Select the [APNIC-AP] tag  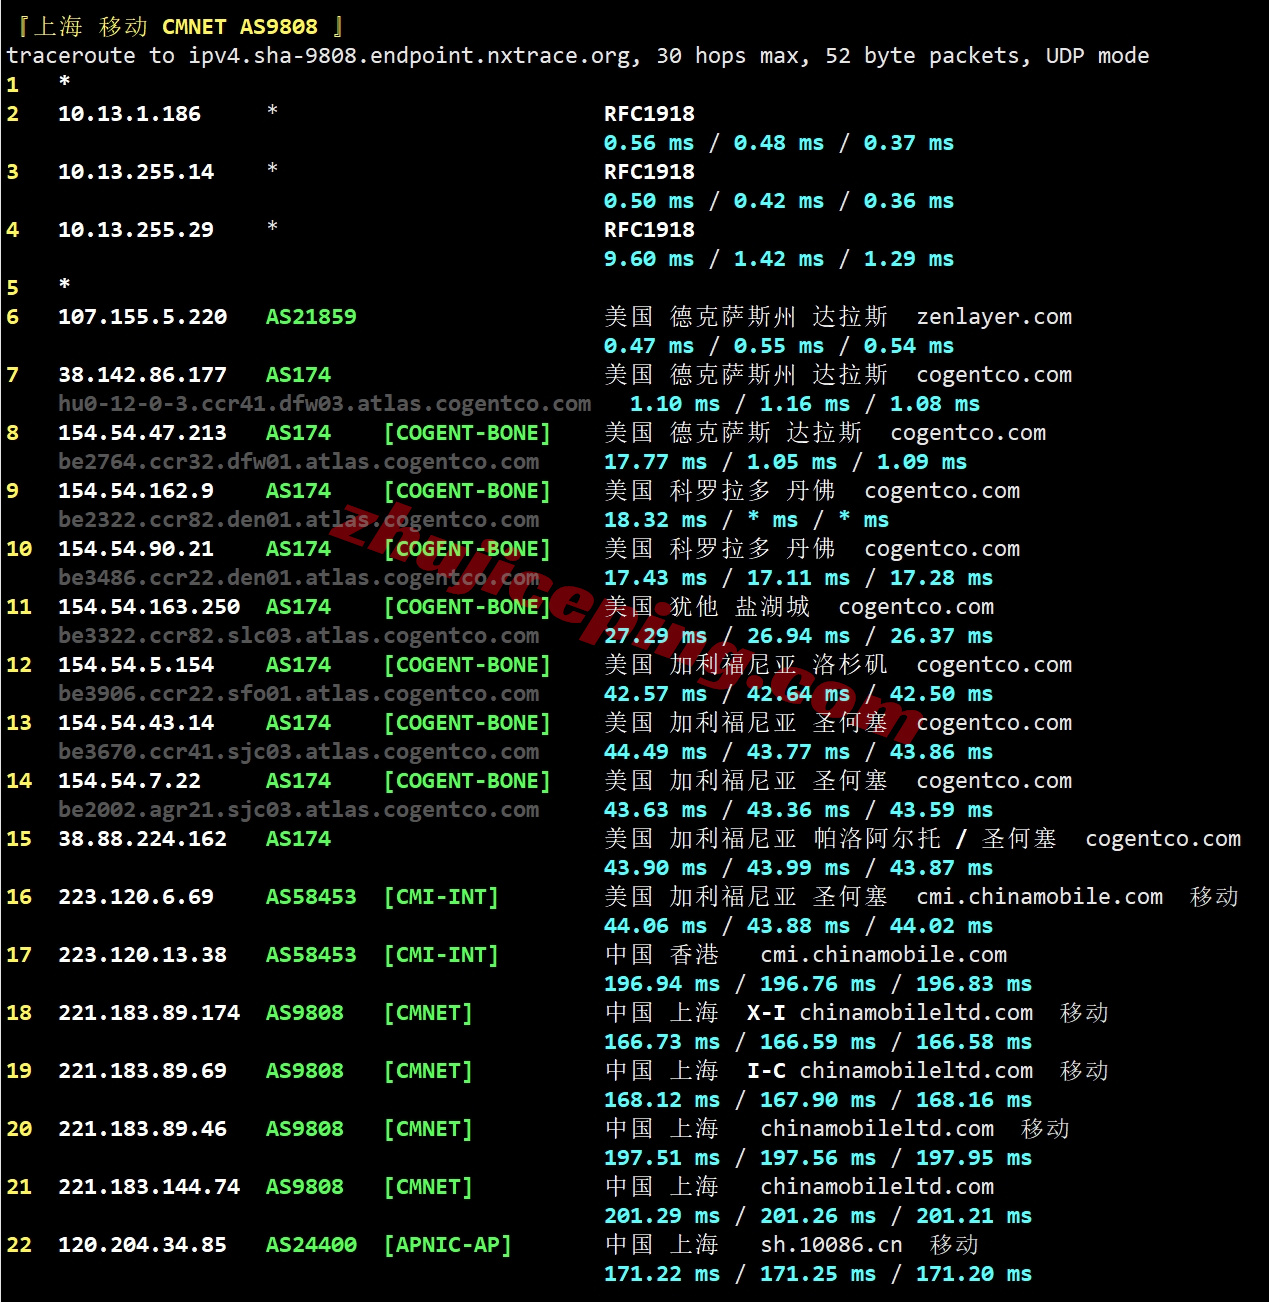point(448,1245)
